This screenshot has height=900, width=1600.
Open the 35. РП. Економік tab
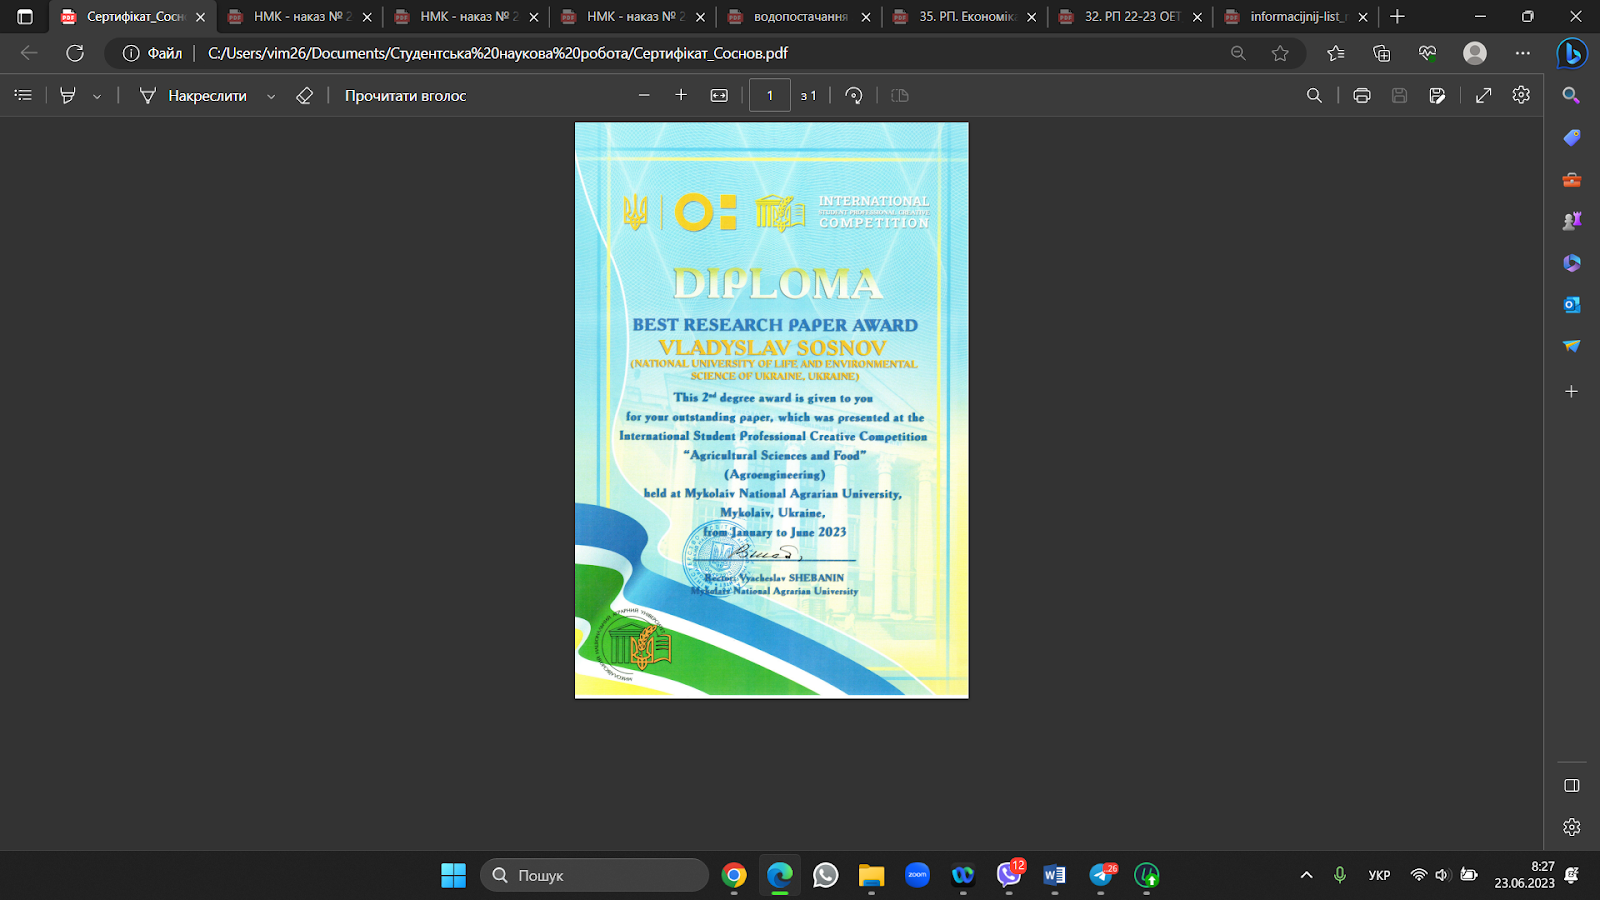(x=966, y=17)
